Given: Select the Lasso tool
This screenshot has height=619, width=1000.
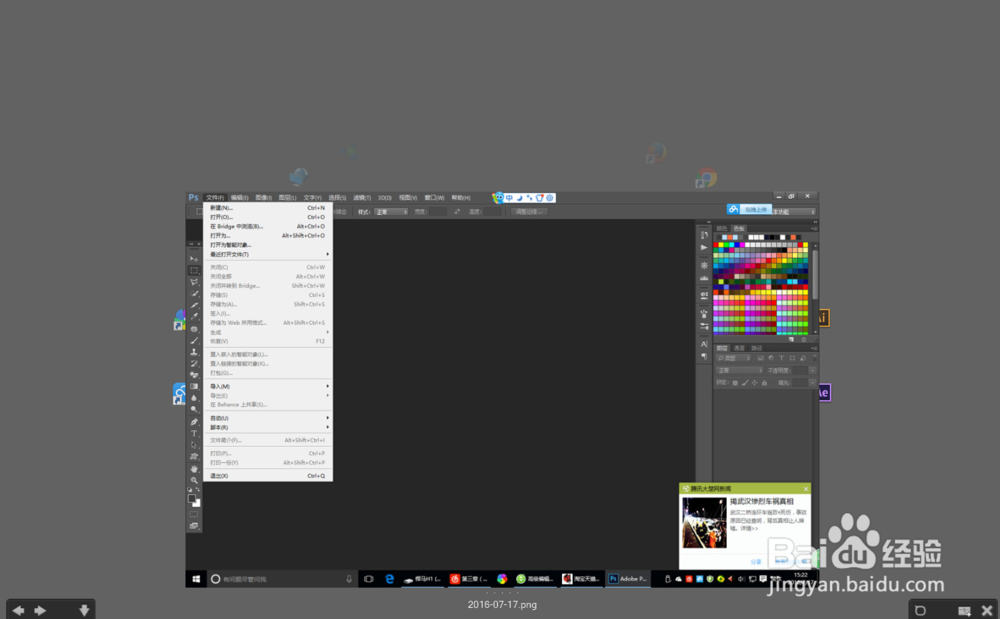Looking at the screenshot, I should coord(194,282).
